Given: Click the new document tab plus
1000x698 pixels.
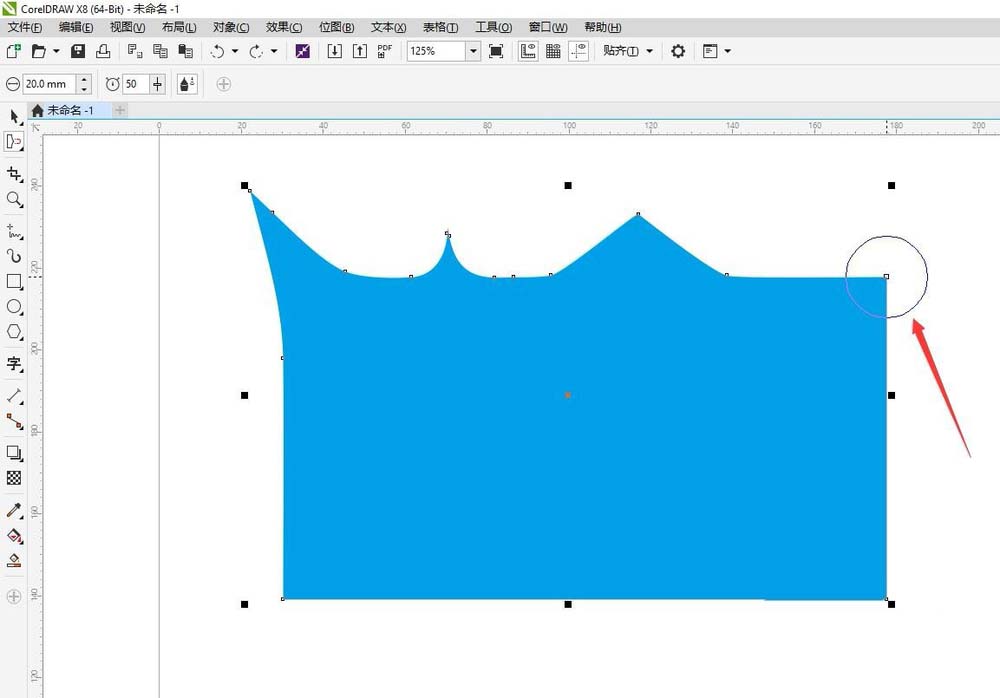Looking at the screenshot, I should (x=120, y=110).
